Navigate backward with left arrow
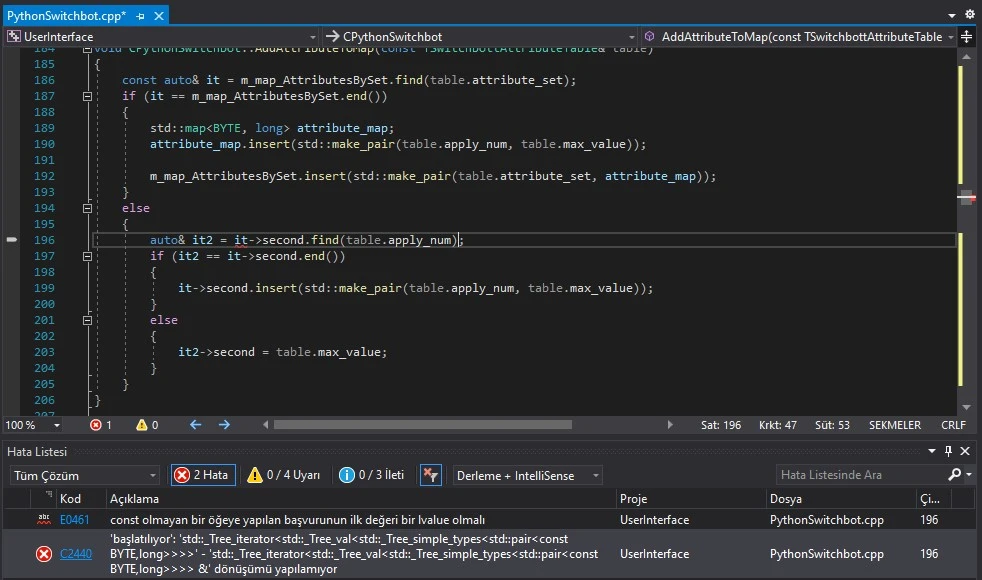 click(x=195, y=425)
